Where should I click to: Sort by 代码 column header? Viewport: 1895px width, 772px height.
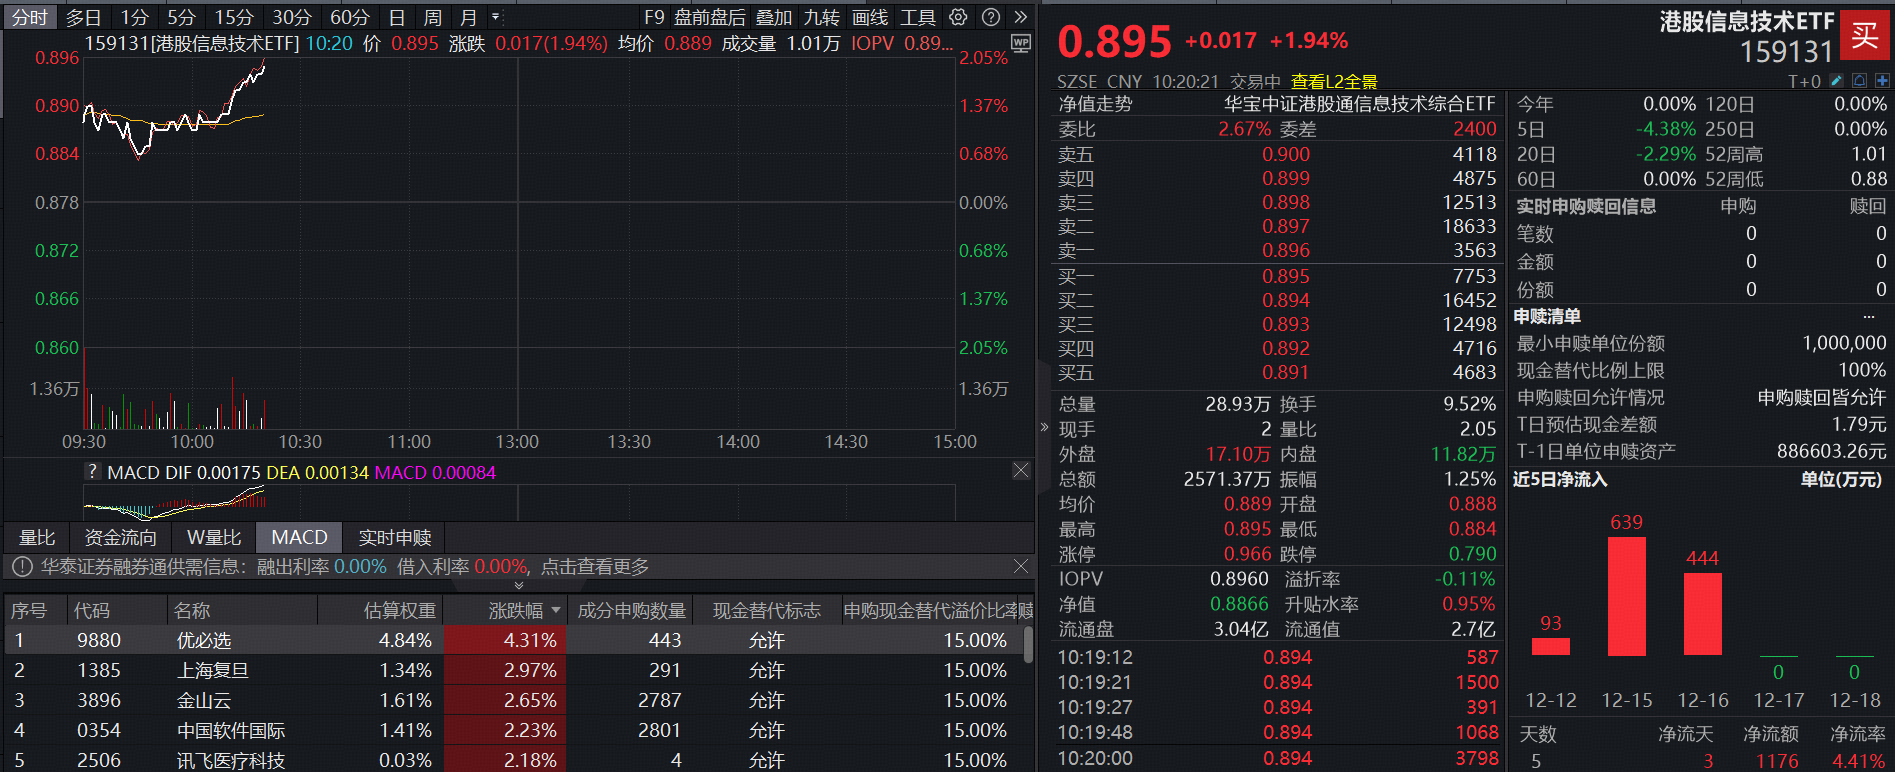tap(91, 610)
